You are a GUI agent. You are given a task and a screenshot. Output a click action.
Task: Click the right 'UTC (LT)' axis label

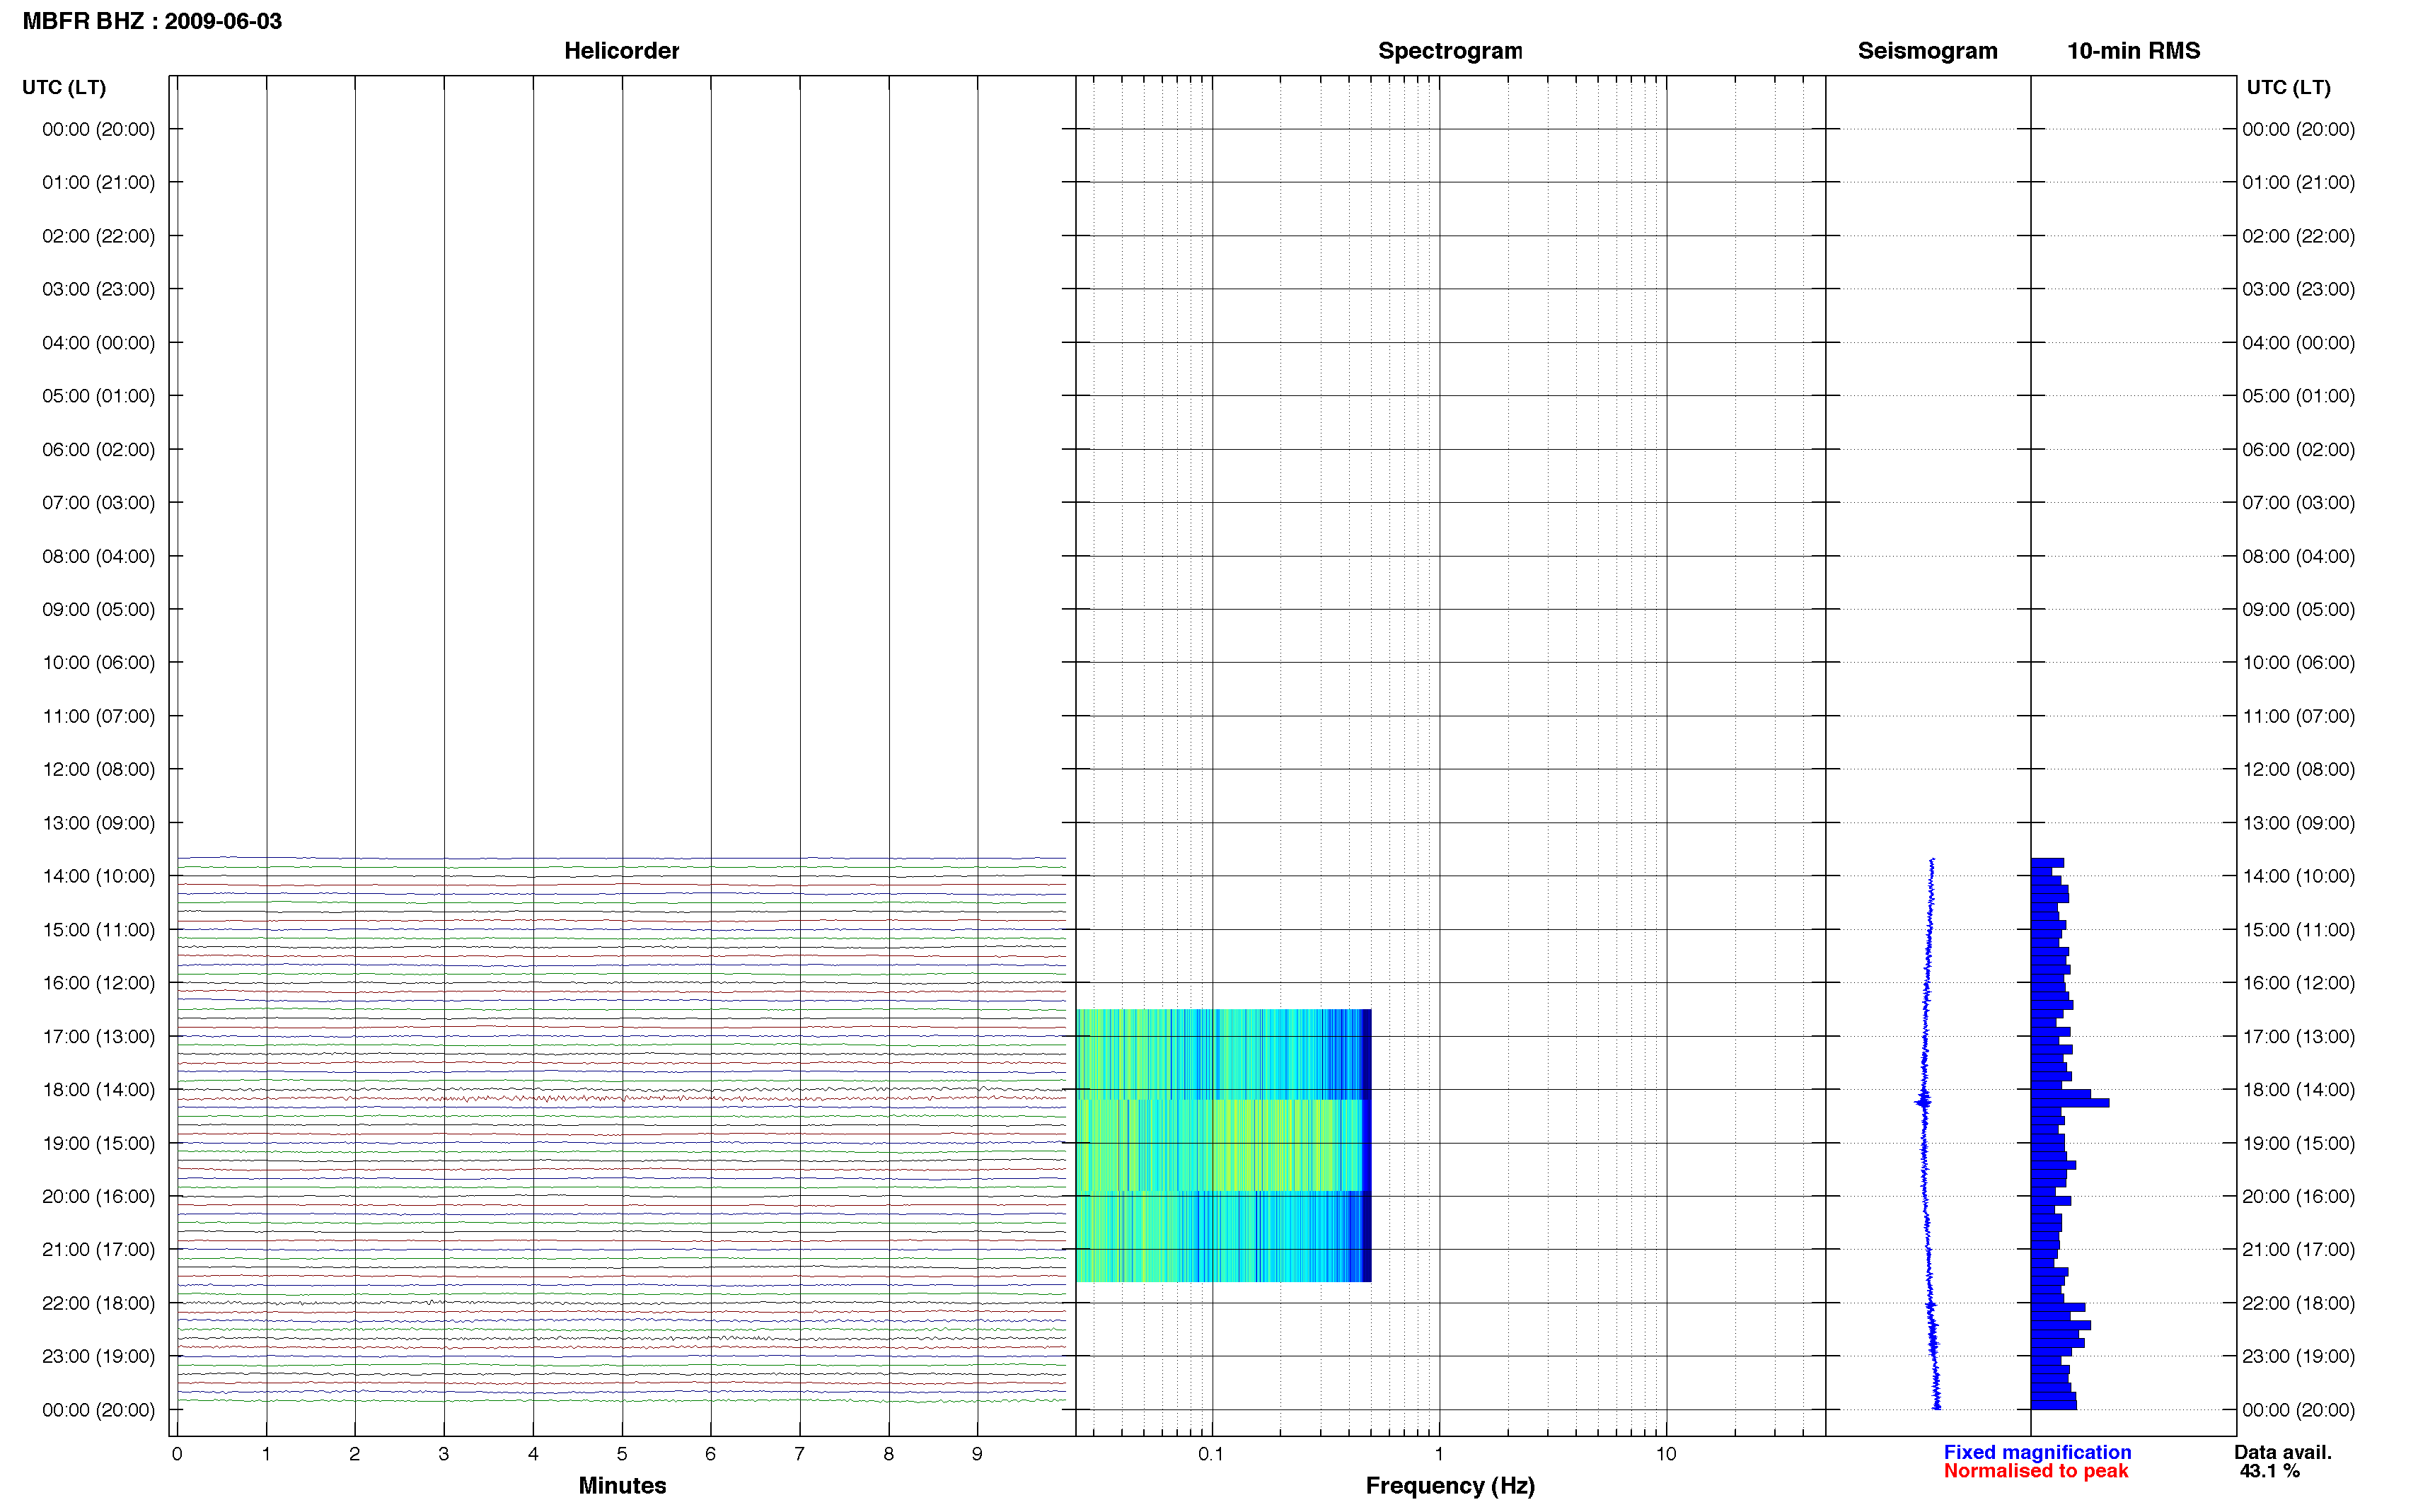click(2288, 88)
